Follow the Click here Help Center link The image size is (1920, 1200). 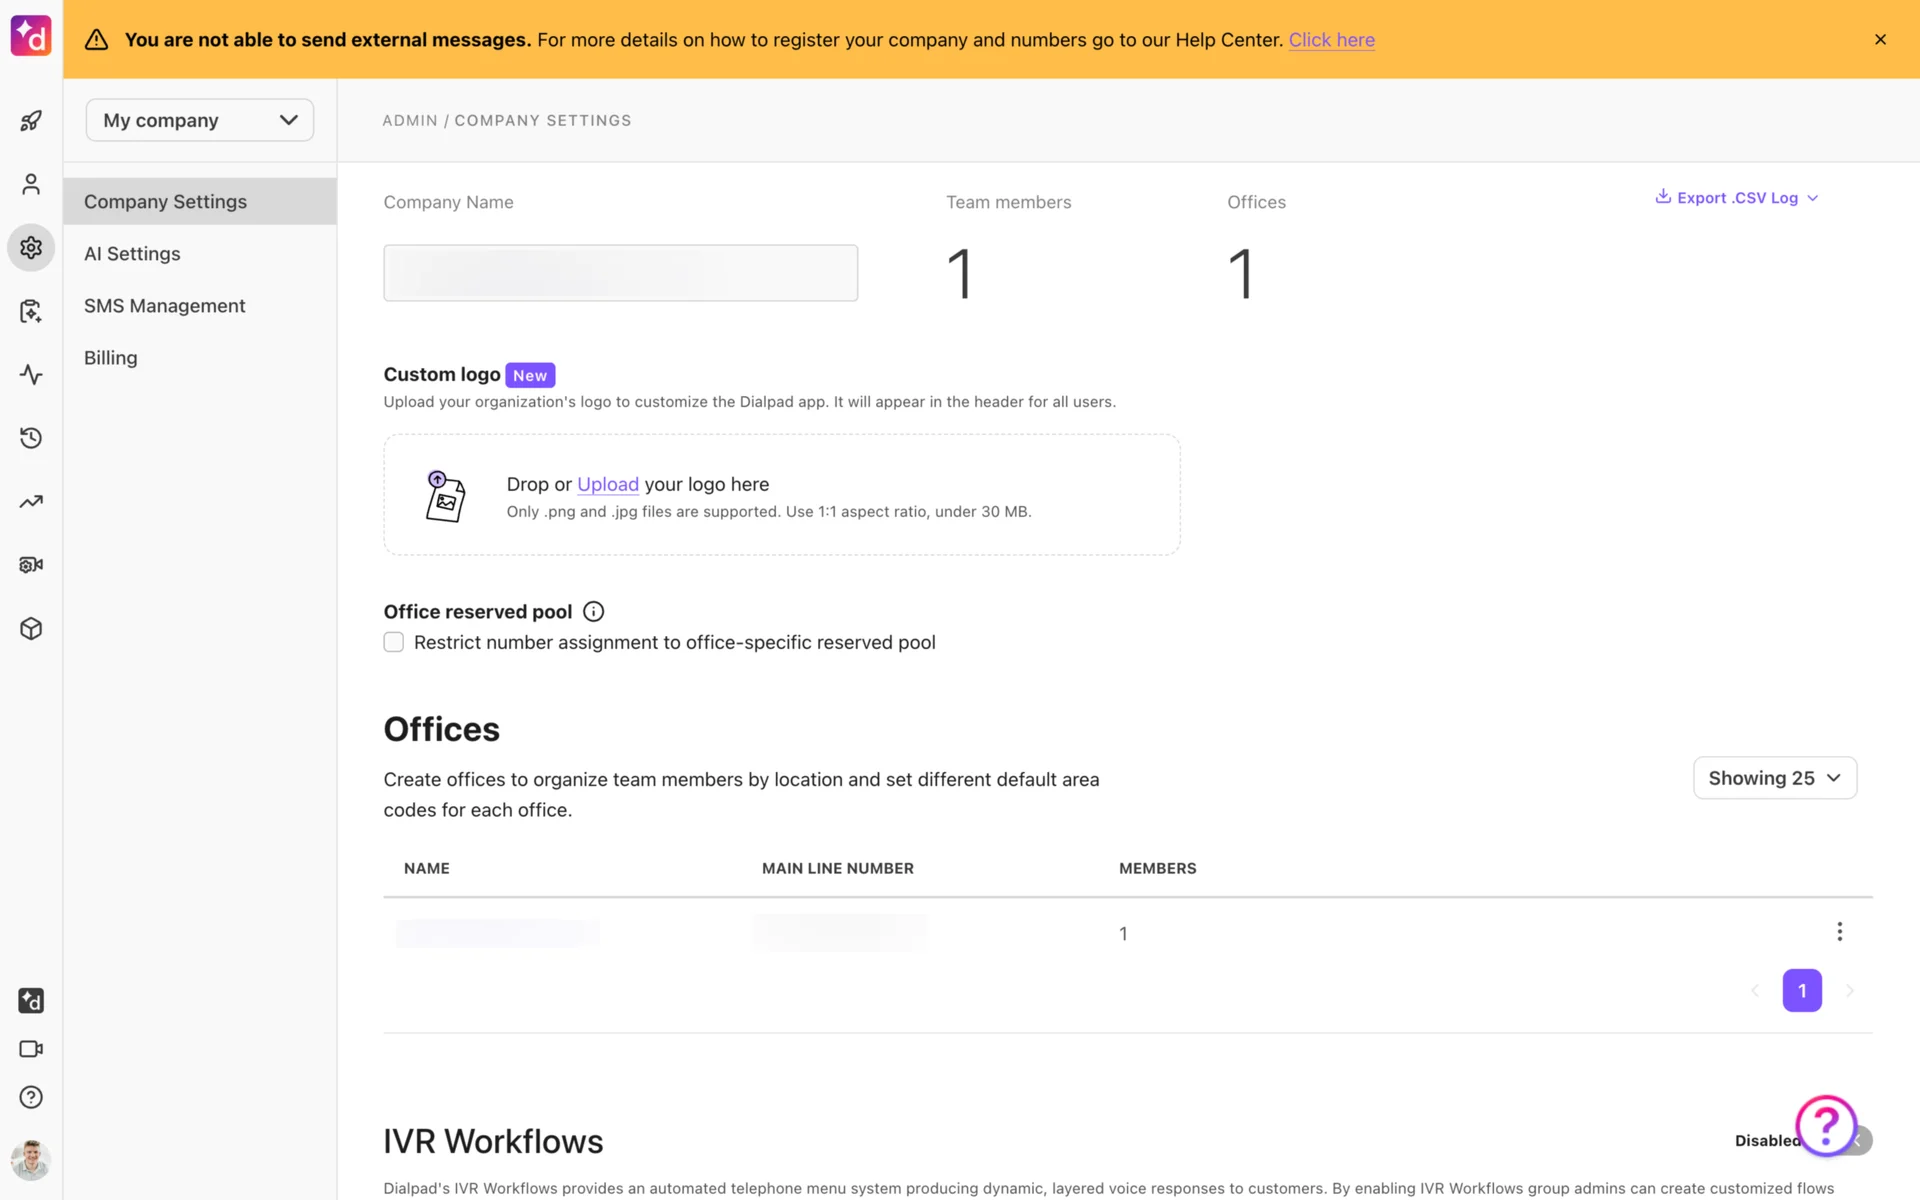pyautogui.click(x=1331, y=40)
